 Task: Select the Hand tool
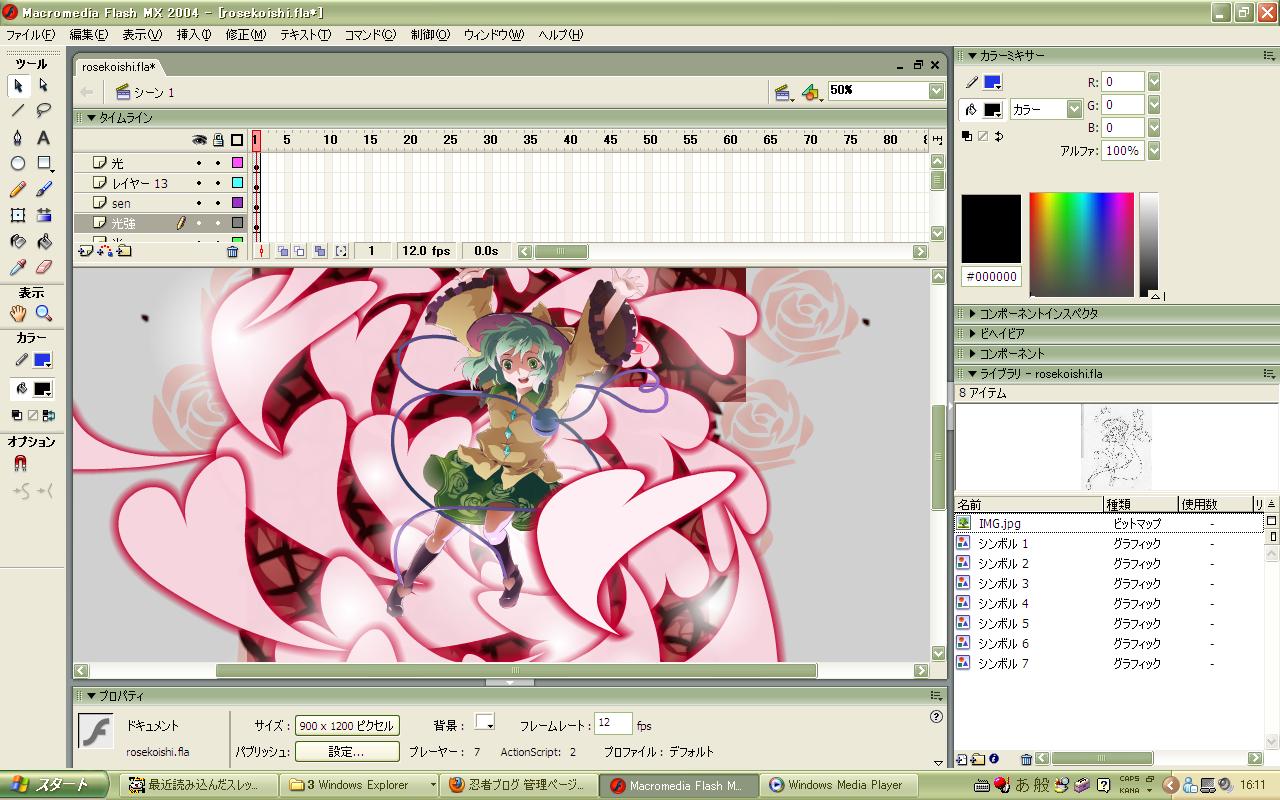click(18, 314)
